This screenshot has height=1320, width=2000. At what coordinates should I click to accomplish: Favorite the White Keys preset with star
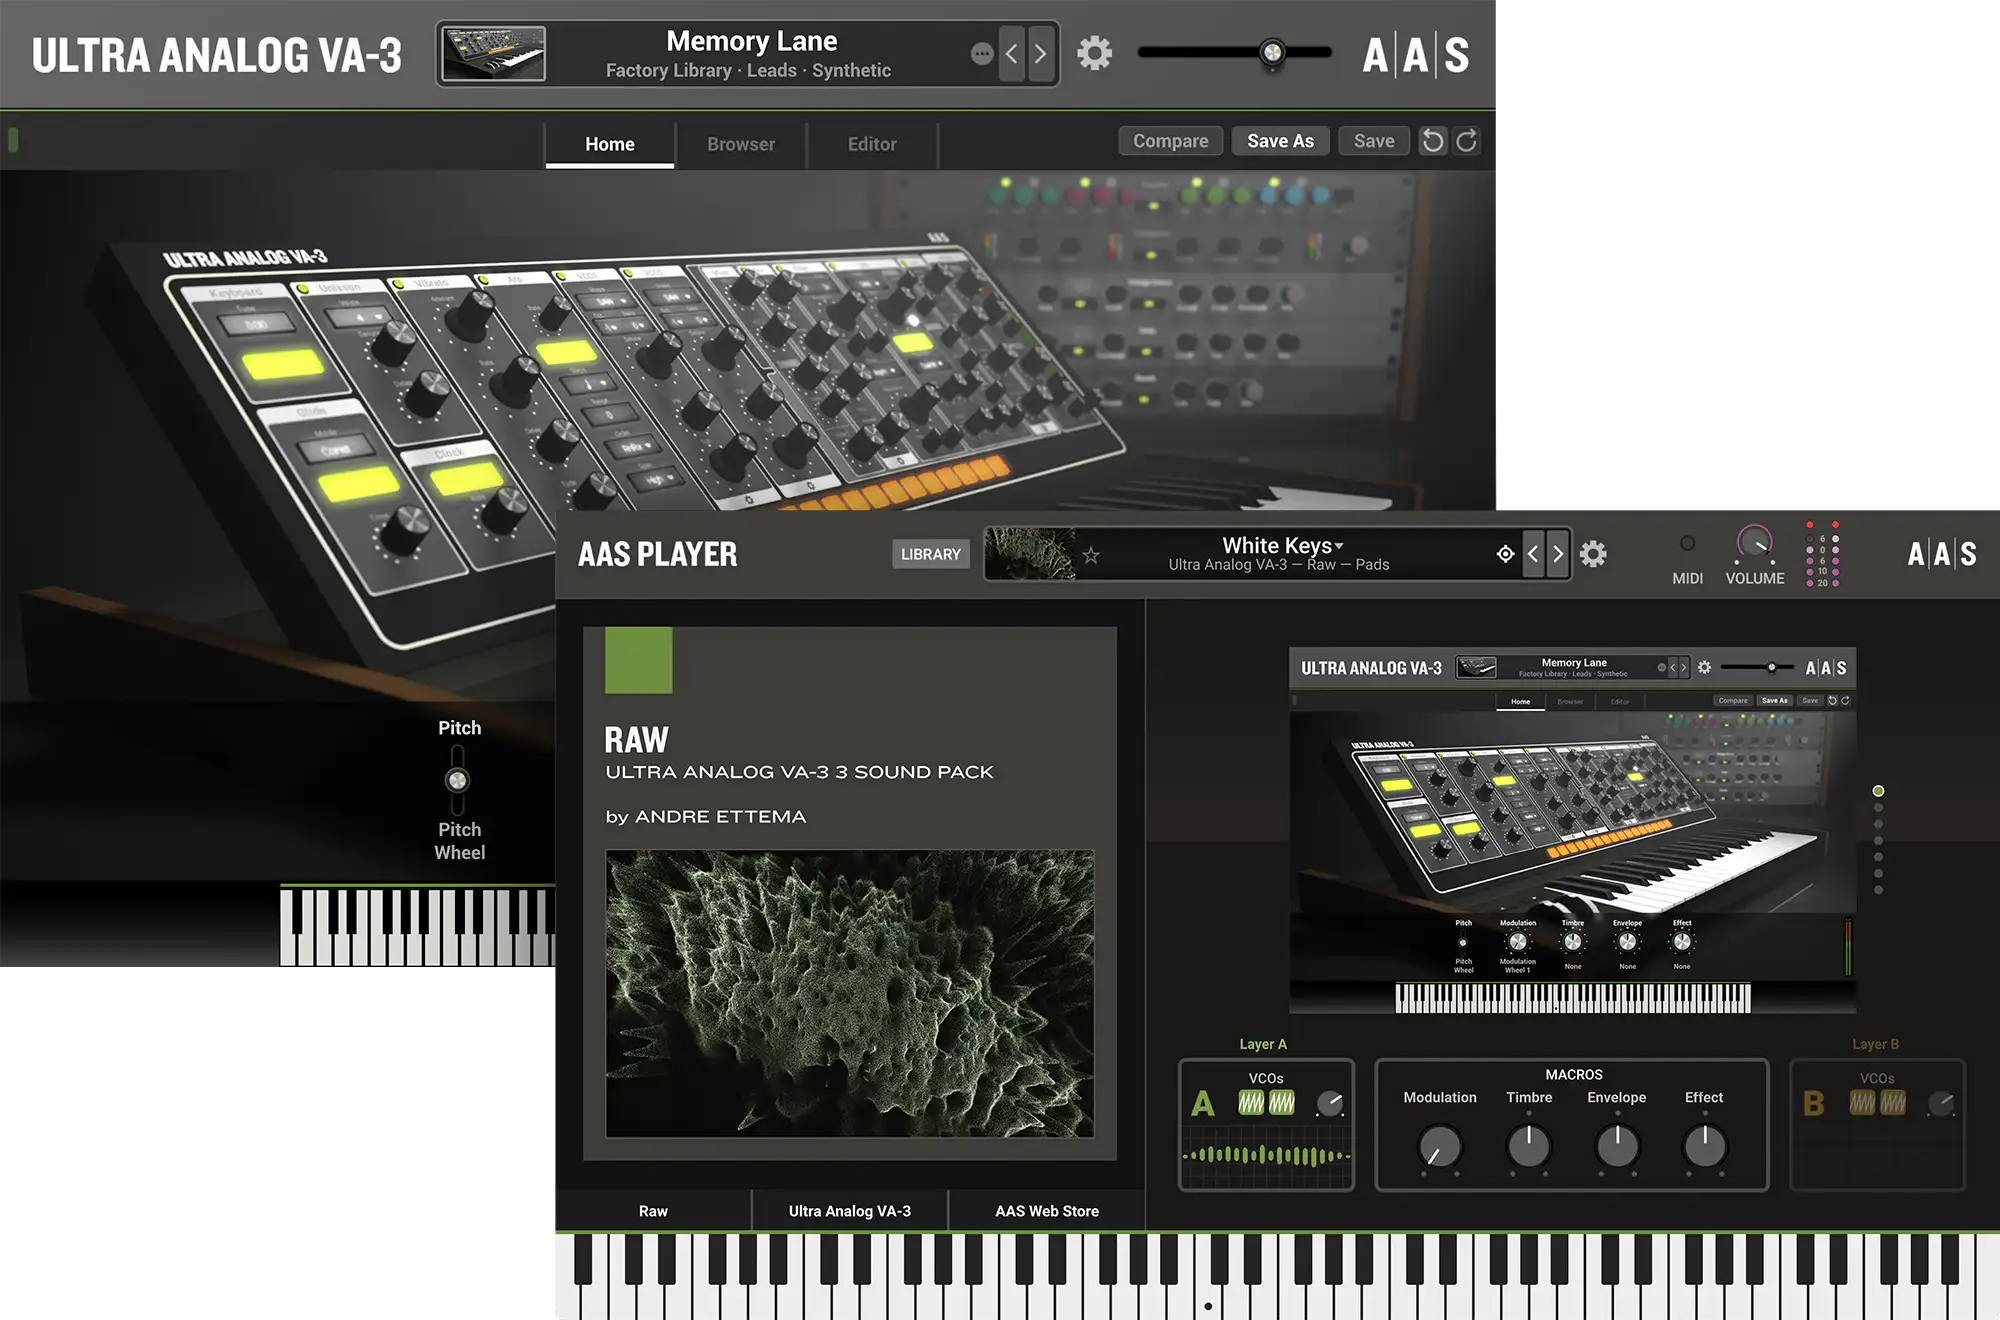[x=1091, y=555]
